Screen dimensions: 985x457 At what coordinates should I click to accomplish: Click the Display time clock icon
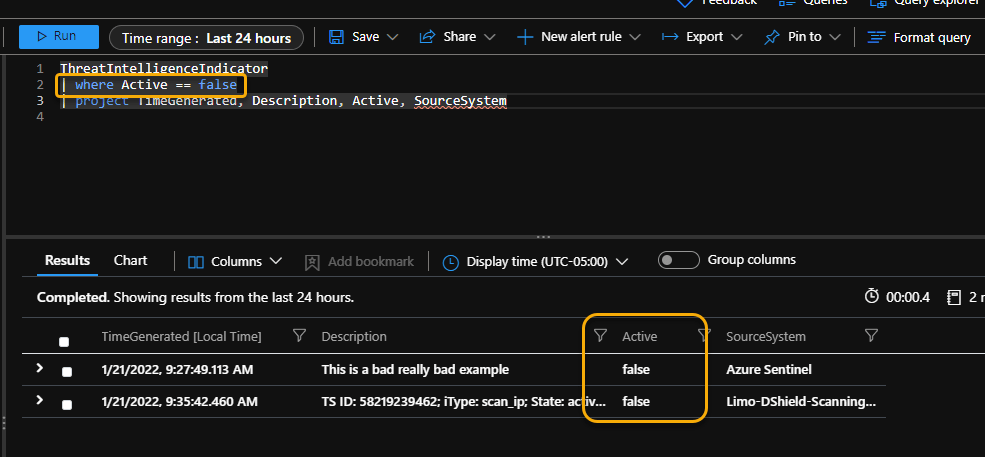click(450, 262)
